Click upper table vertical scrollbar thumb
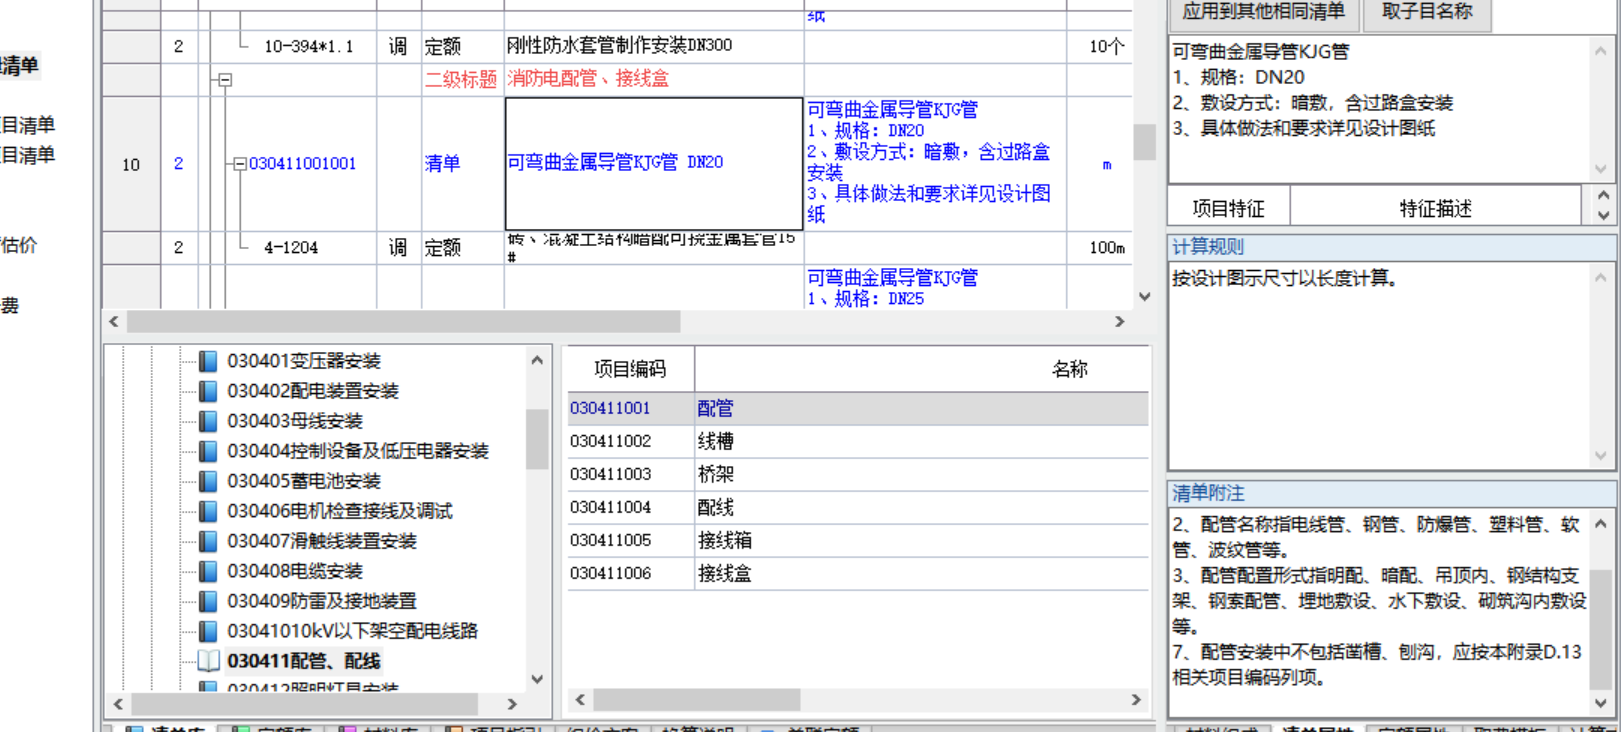 [x=1144, y=142]
